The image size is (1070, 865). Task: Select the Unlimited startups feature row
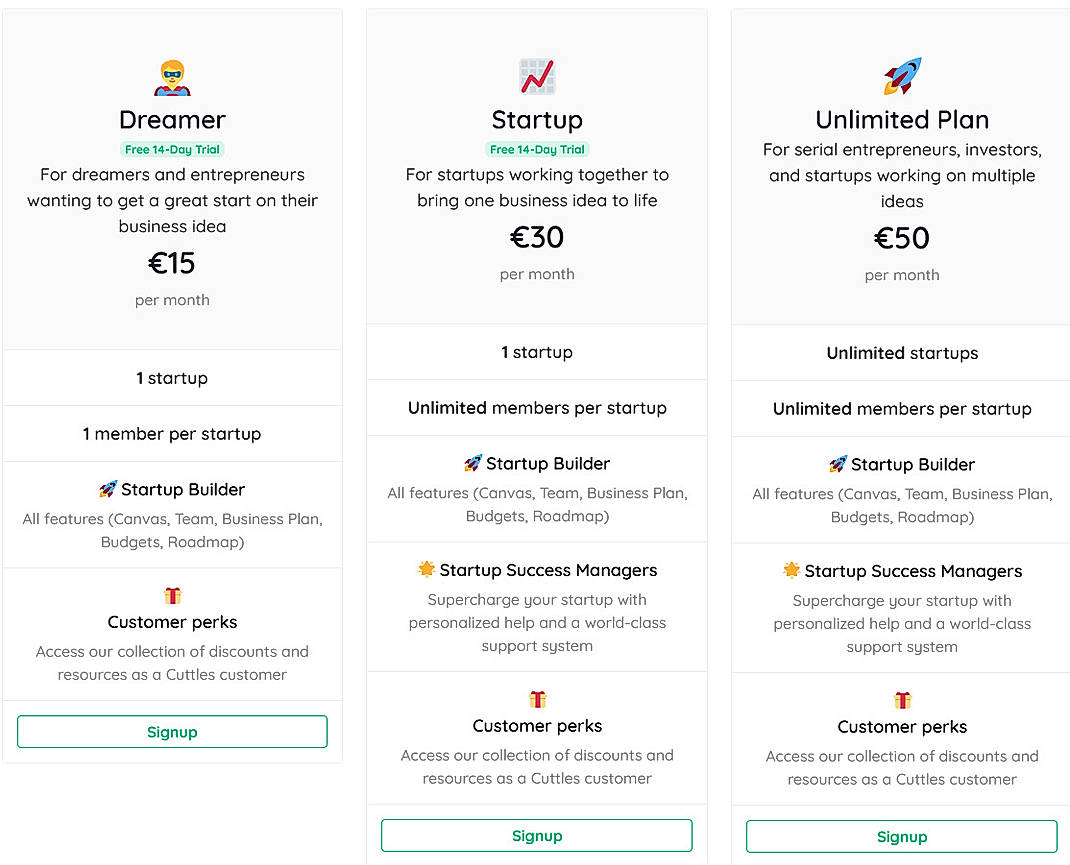coord(902,352)
